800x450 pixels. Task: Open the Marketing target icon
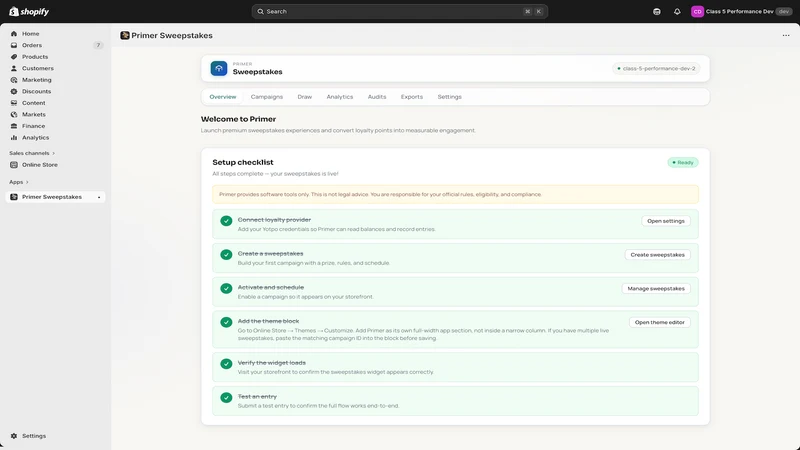[x=14, y=80]
